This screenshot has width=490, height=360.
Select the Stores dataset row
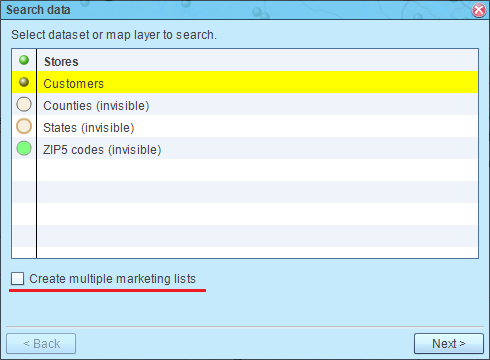(245, 60)
